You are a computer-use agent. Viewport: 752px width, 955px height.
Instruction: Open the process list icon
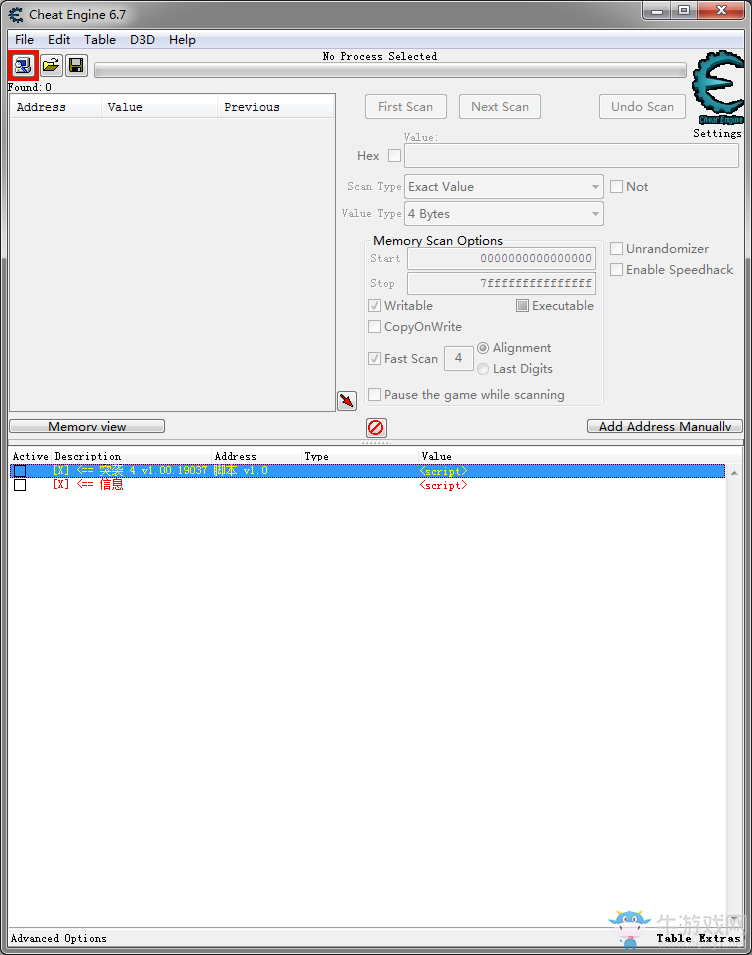pyautogui.click(x=23, y=65)
